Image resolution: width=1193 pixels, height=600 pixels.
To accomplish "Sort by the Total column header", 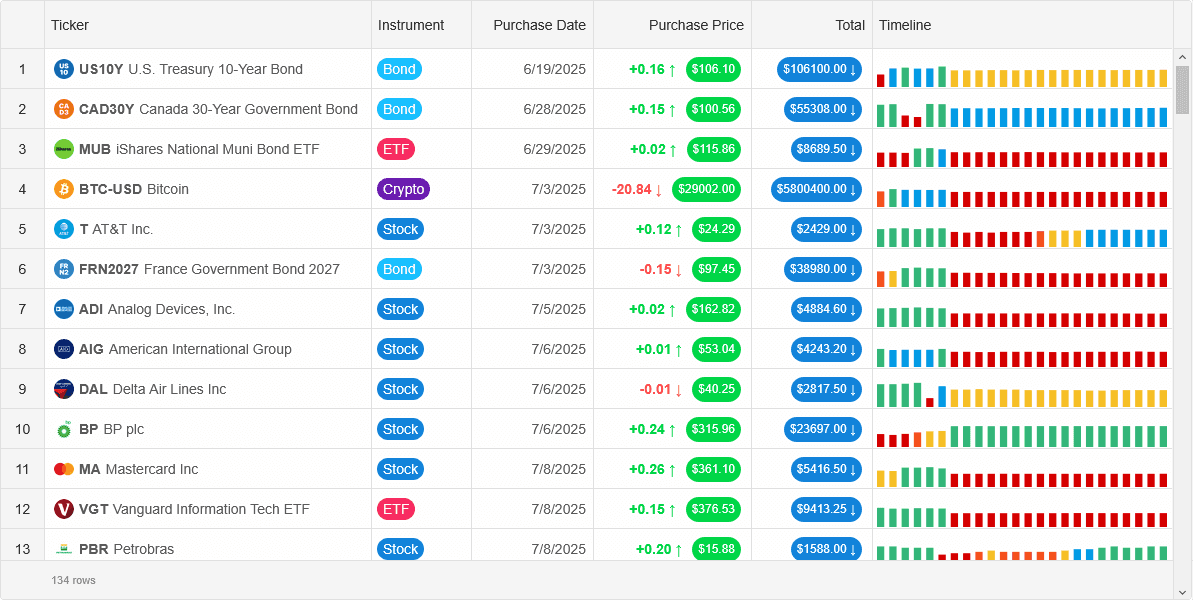I will (x=812, y=25).
